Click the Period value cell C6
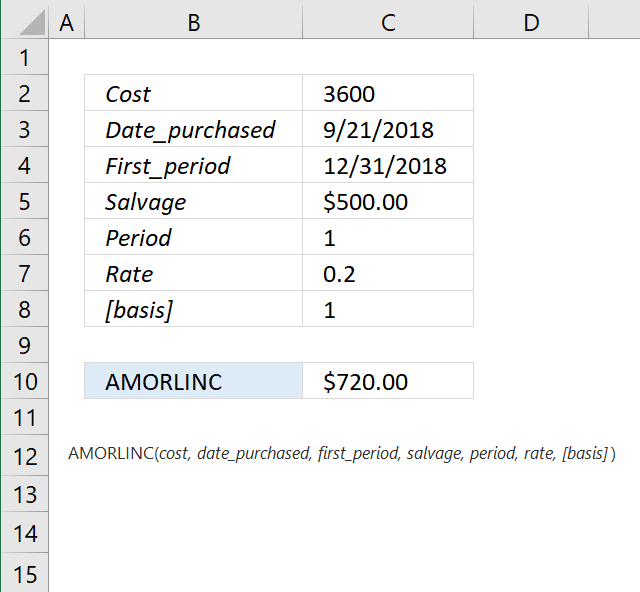 click(x=388, y=237)
